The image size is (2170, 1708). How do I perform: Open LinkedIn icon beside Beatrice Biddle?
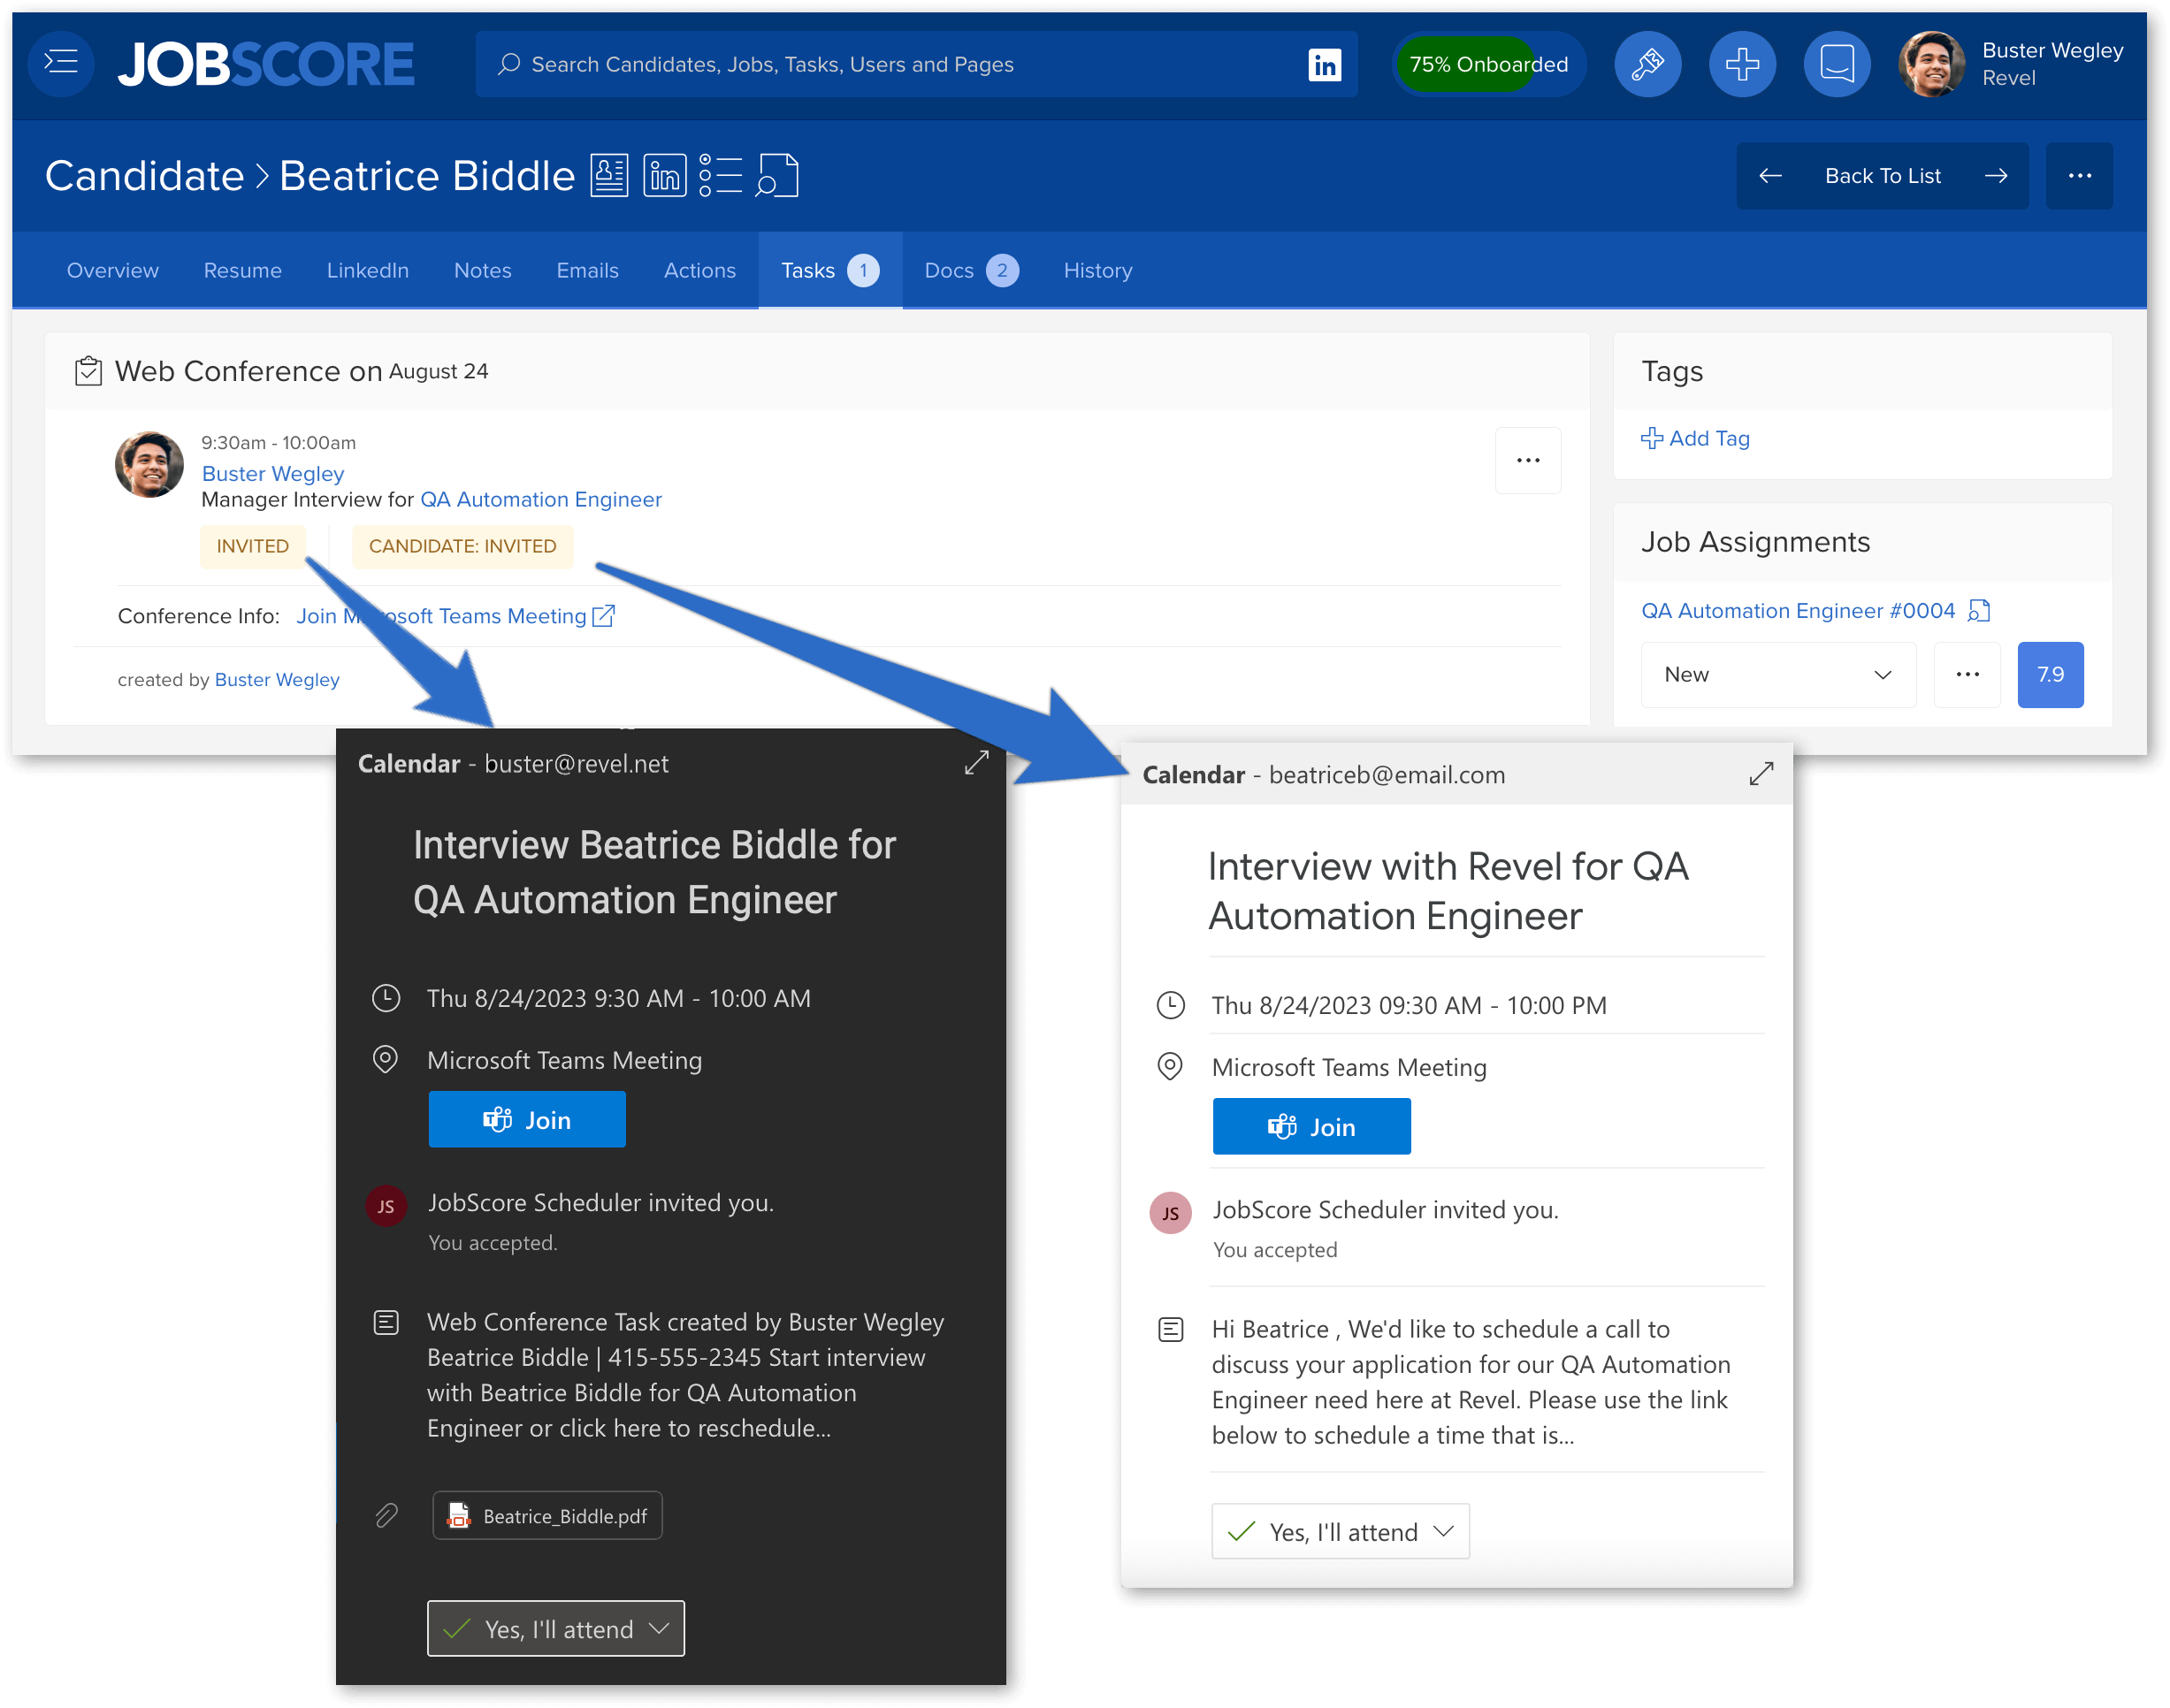pos(665,176)
